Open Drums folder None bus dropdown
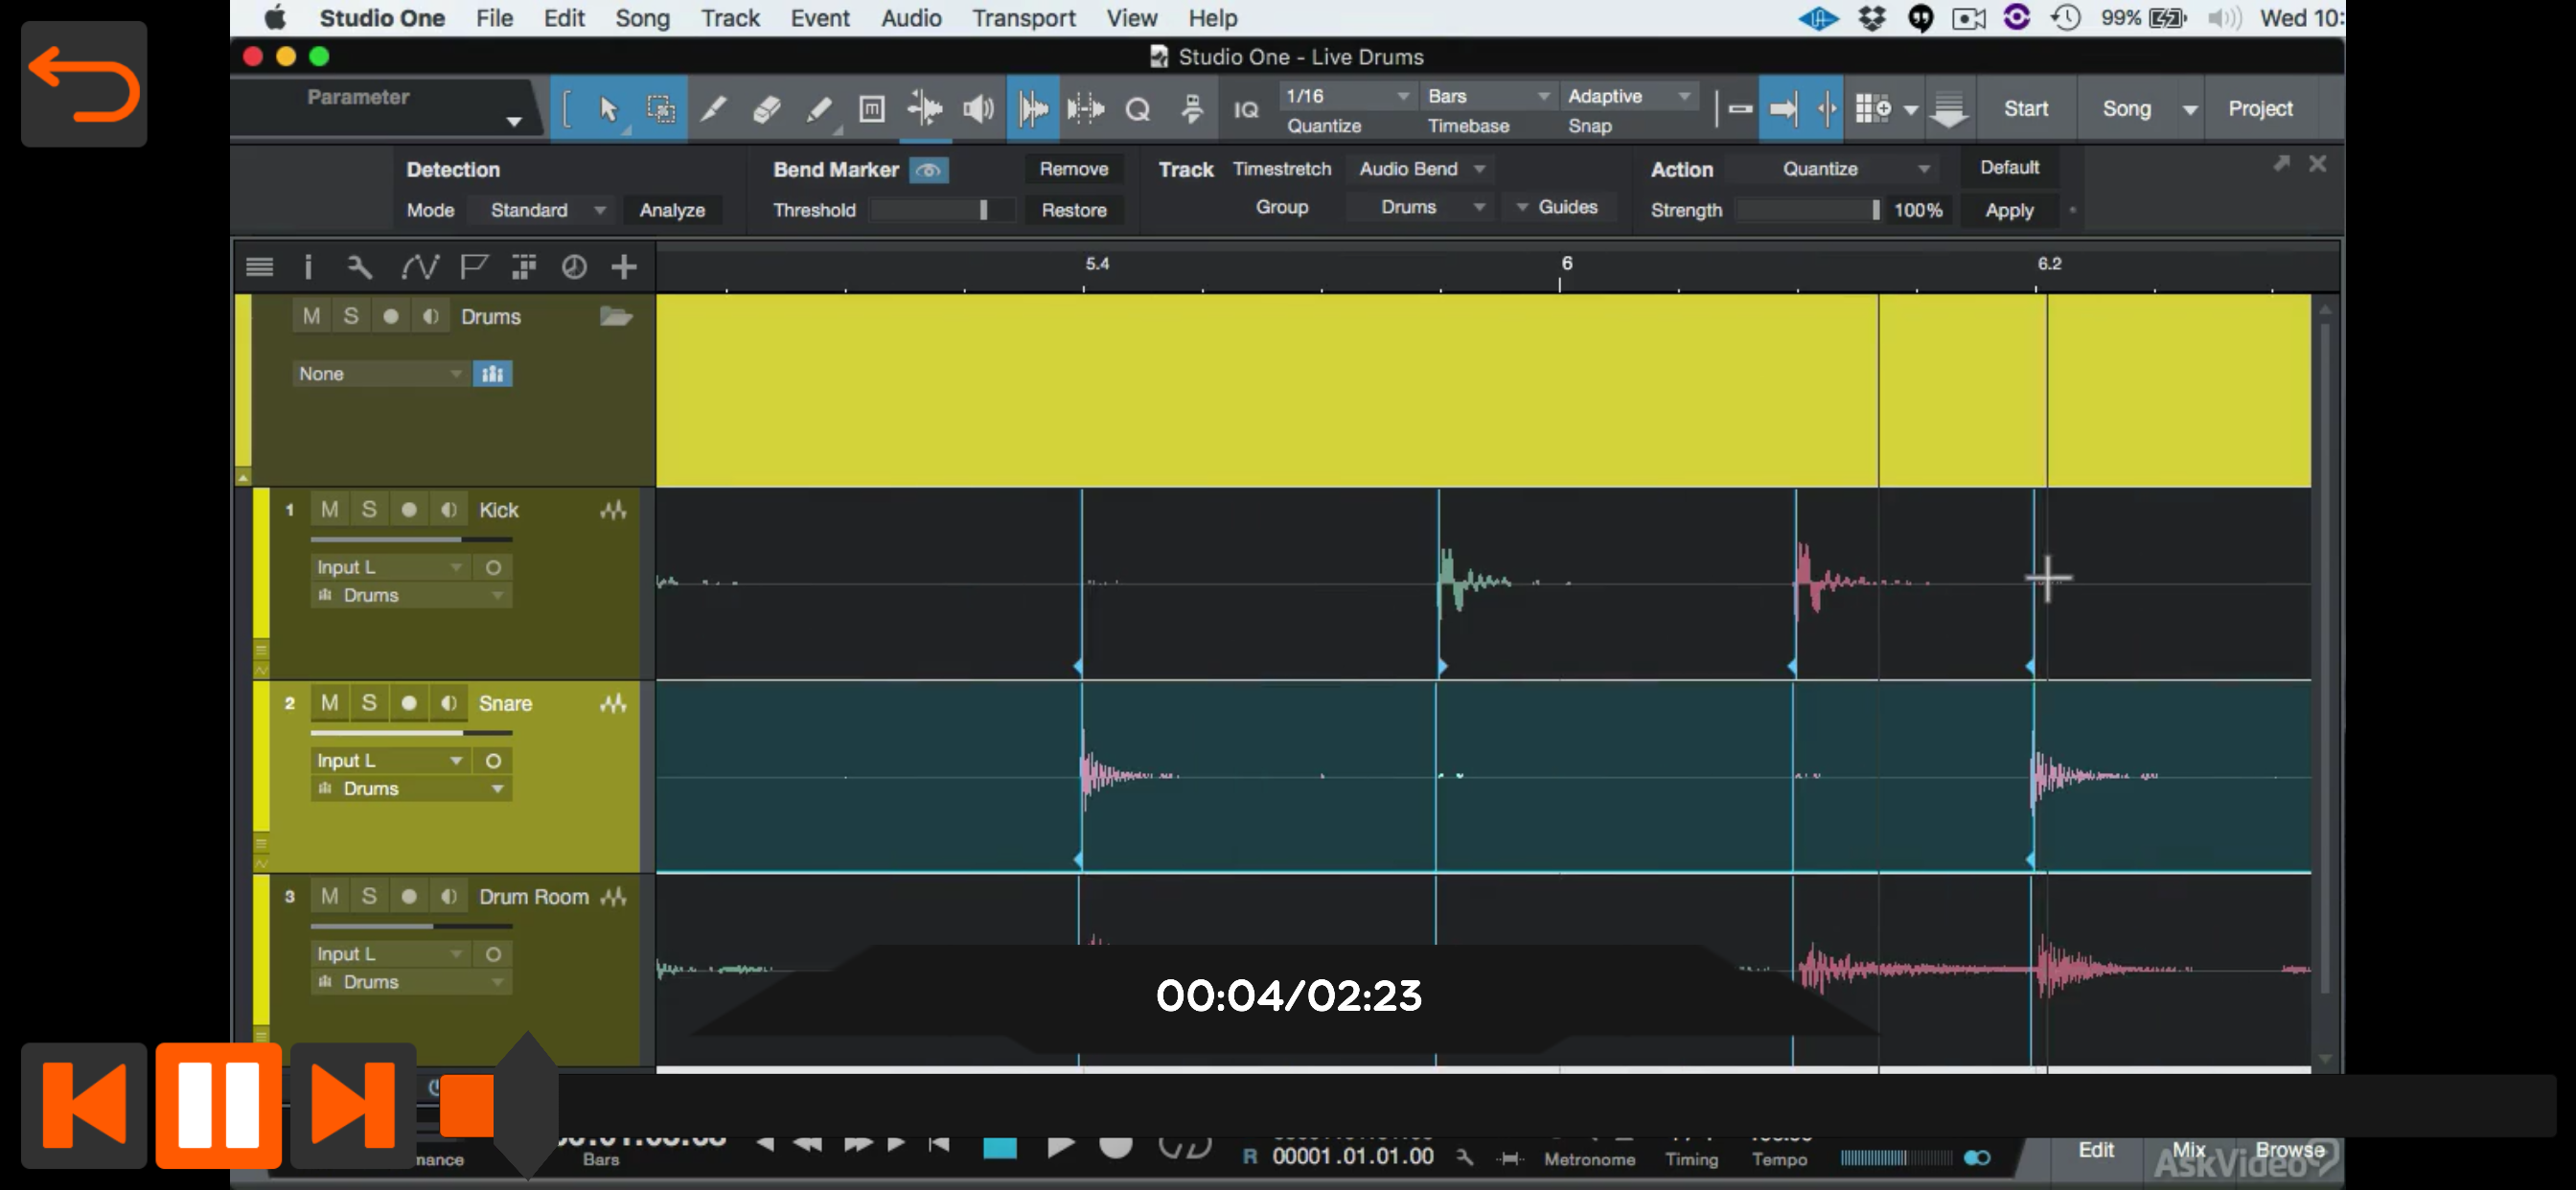The width and height of the screenshot is (2576, 1190). click(380, 374)
